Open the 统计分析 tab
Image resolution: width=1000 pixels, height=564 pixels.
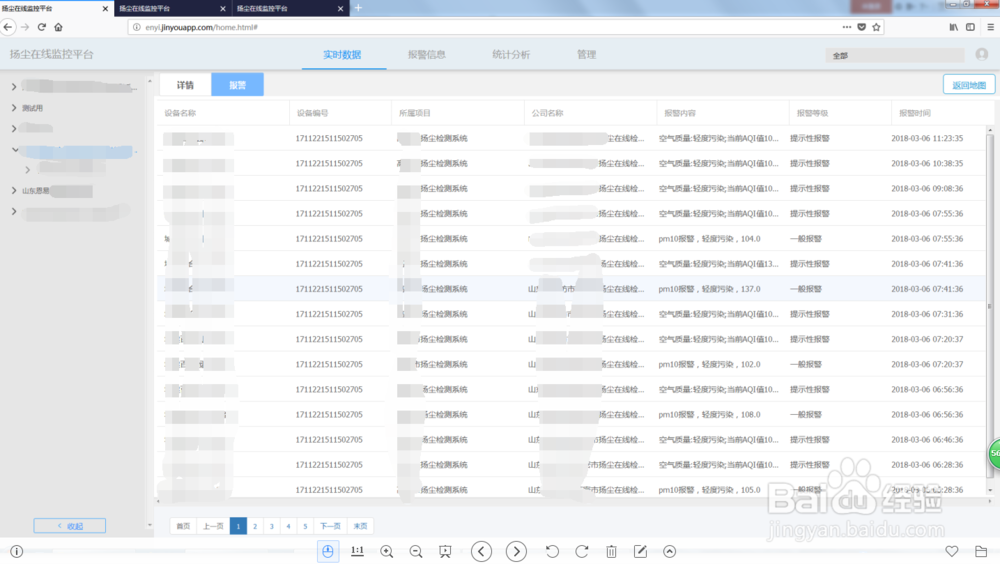[x=511, y=54]
